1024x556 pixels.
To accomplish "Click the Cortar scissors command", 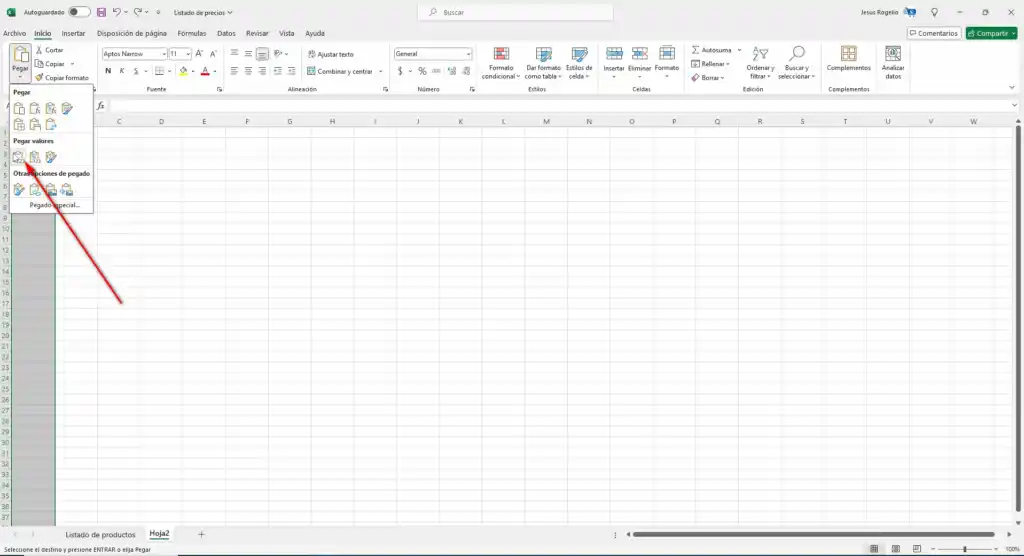I will coord(49,50).
